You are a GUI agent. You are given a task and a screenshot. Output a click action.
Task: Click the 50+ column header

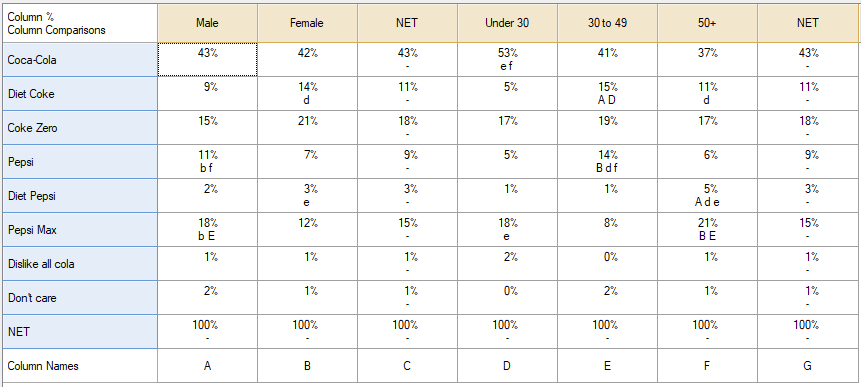pyautogui.click(x=707, y=23)
